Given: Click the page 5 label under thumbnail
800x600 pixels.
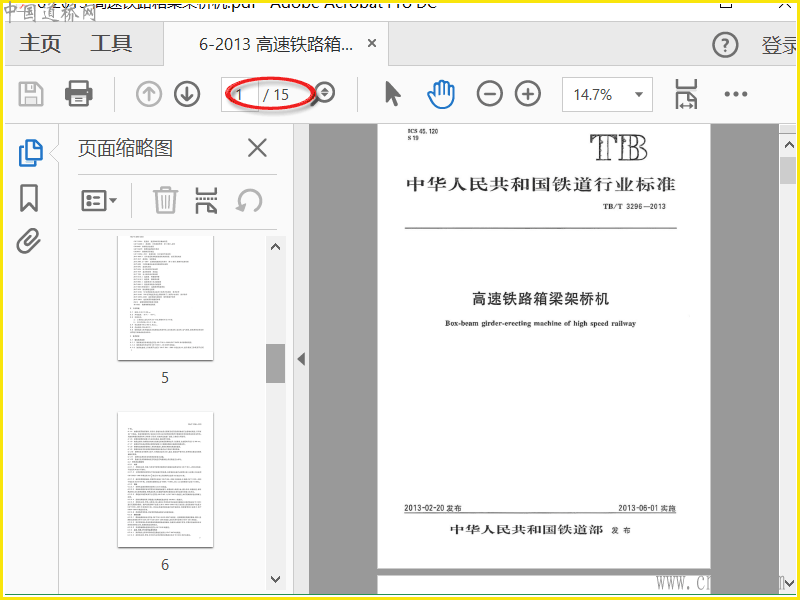Looking at the screenshot, I should click(165, 378).
